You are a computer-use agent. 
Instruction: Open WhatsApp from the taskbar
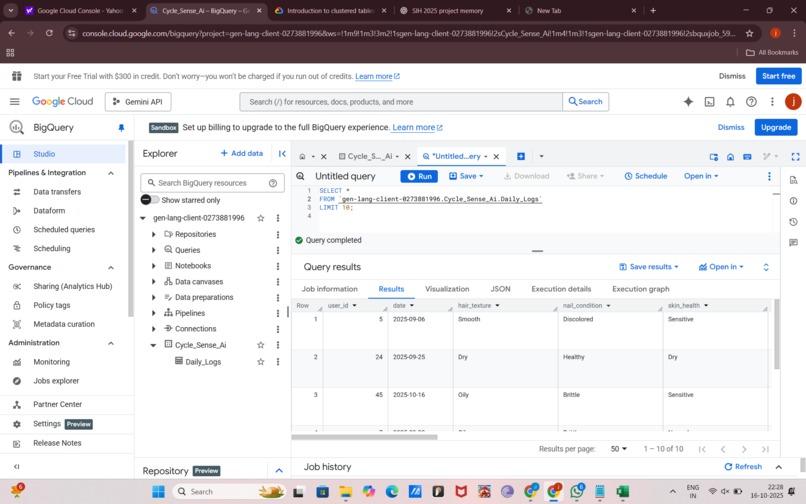pos(577,492)
